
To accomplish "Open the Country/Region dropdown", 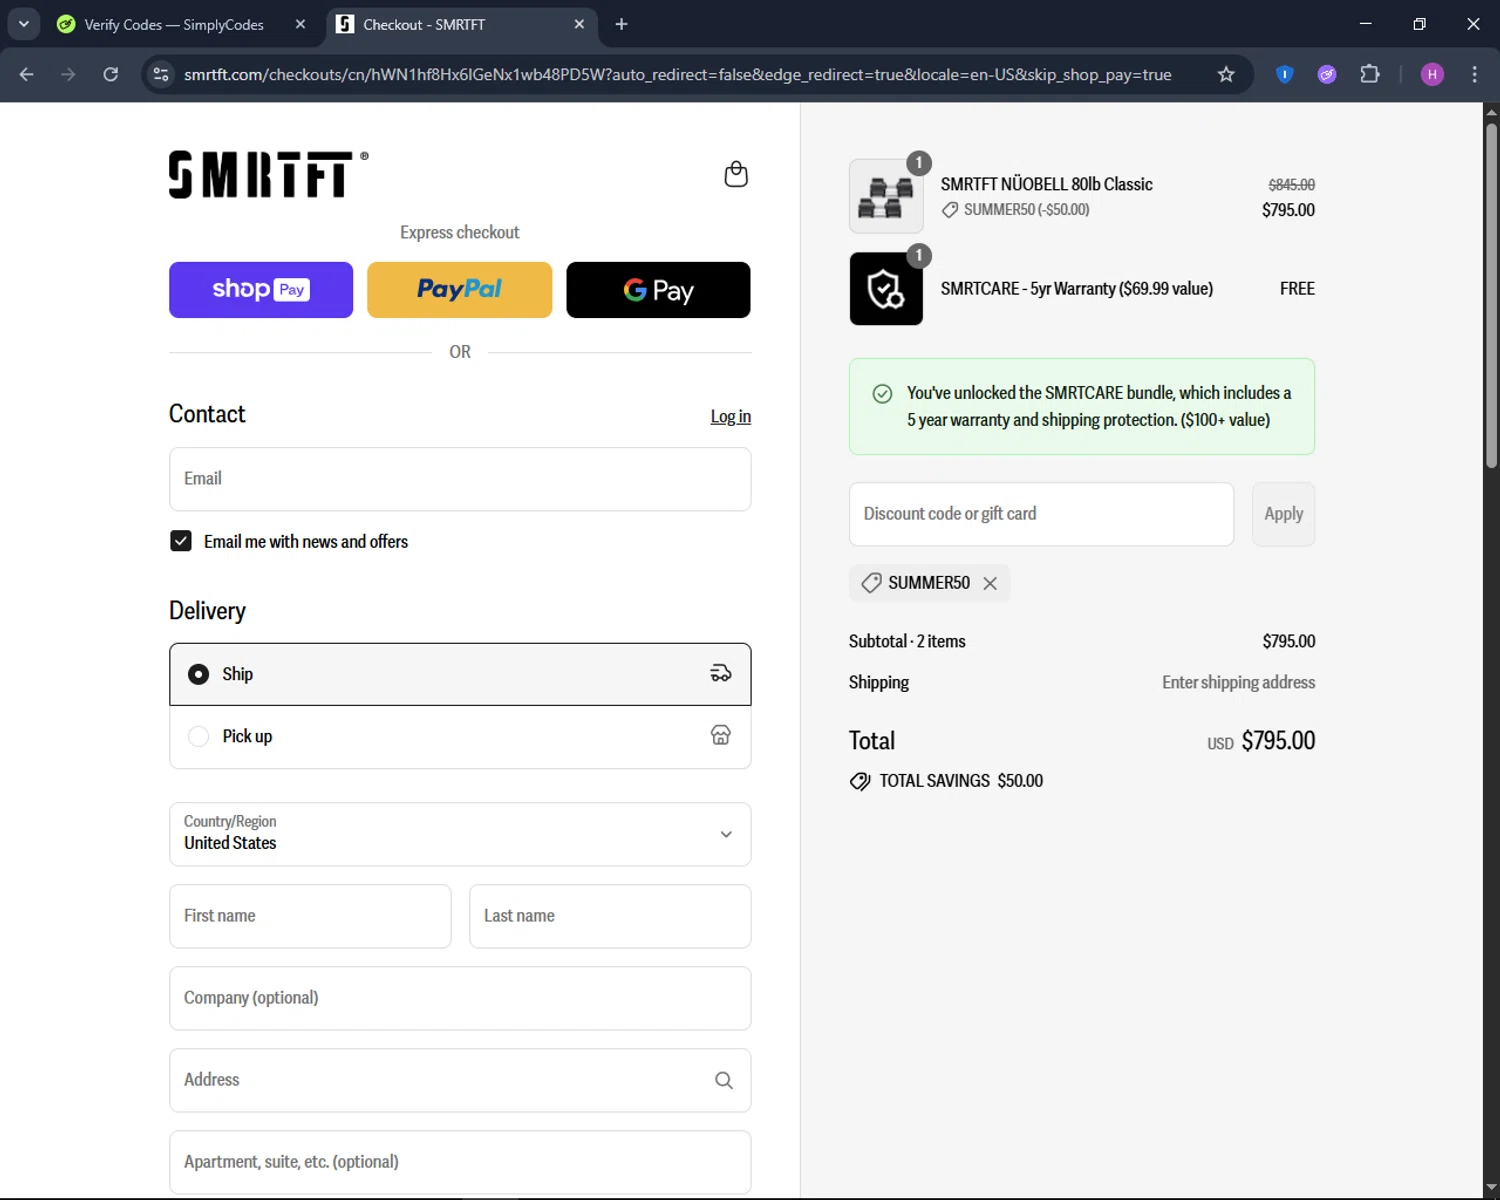I will pos(460,834).
